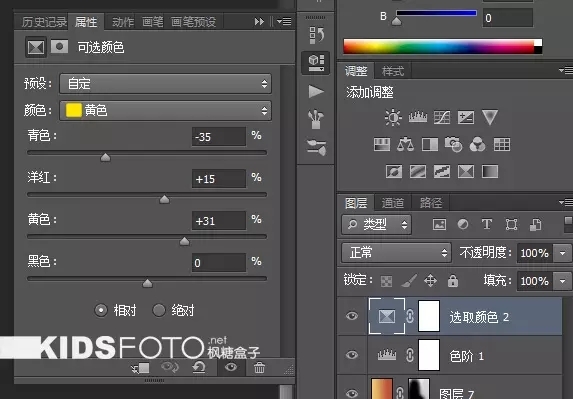Reset adjustment to defaults

point(199,368)
